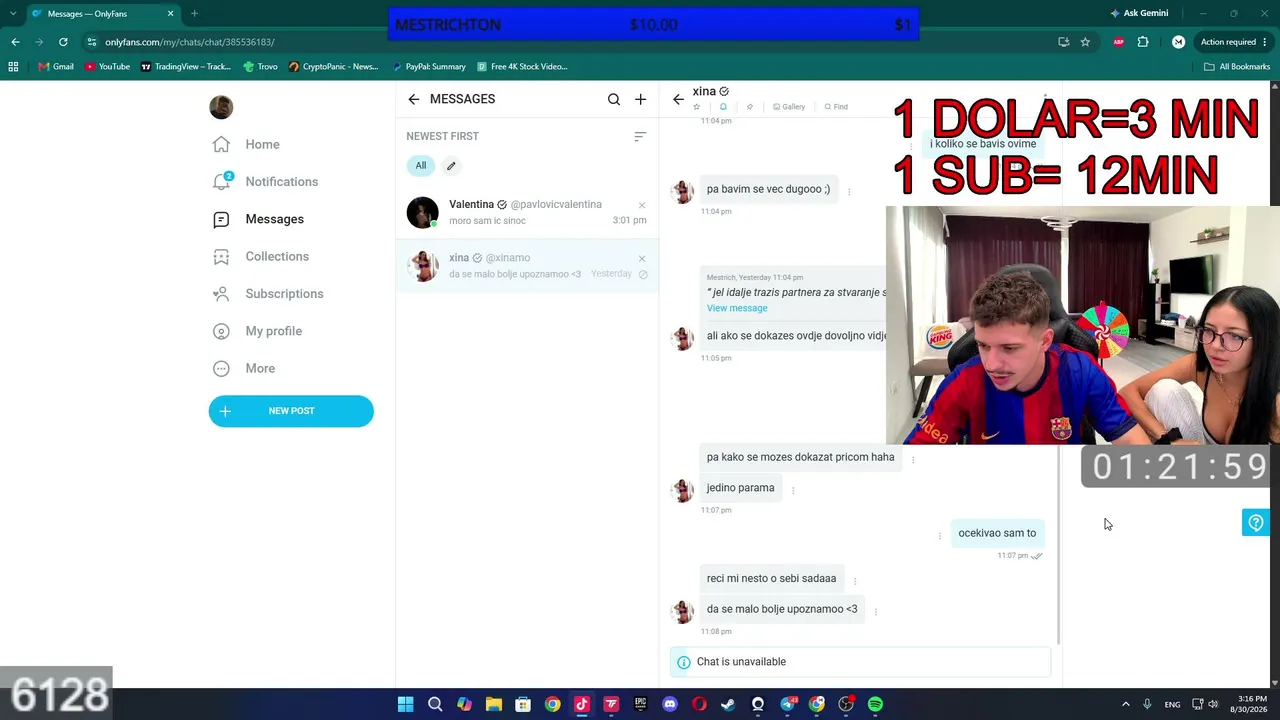Image resolution: width=1280 pixels, height=720 pixels.
Task: Open Discord from the taskbar
Action: pyautogui.click(x=670, y=704)
